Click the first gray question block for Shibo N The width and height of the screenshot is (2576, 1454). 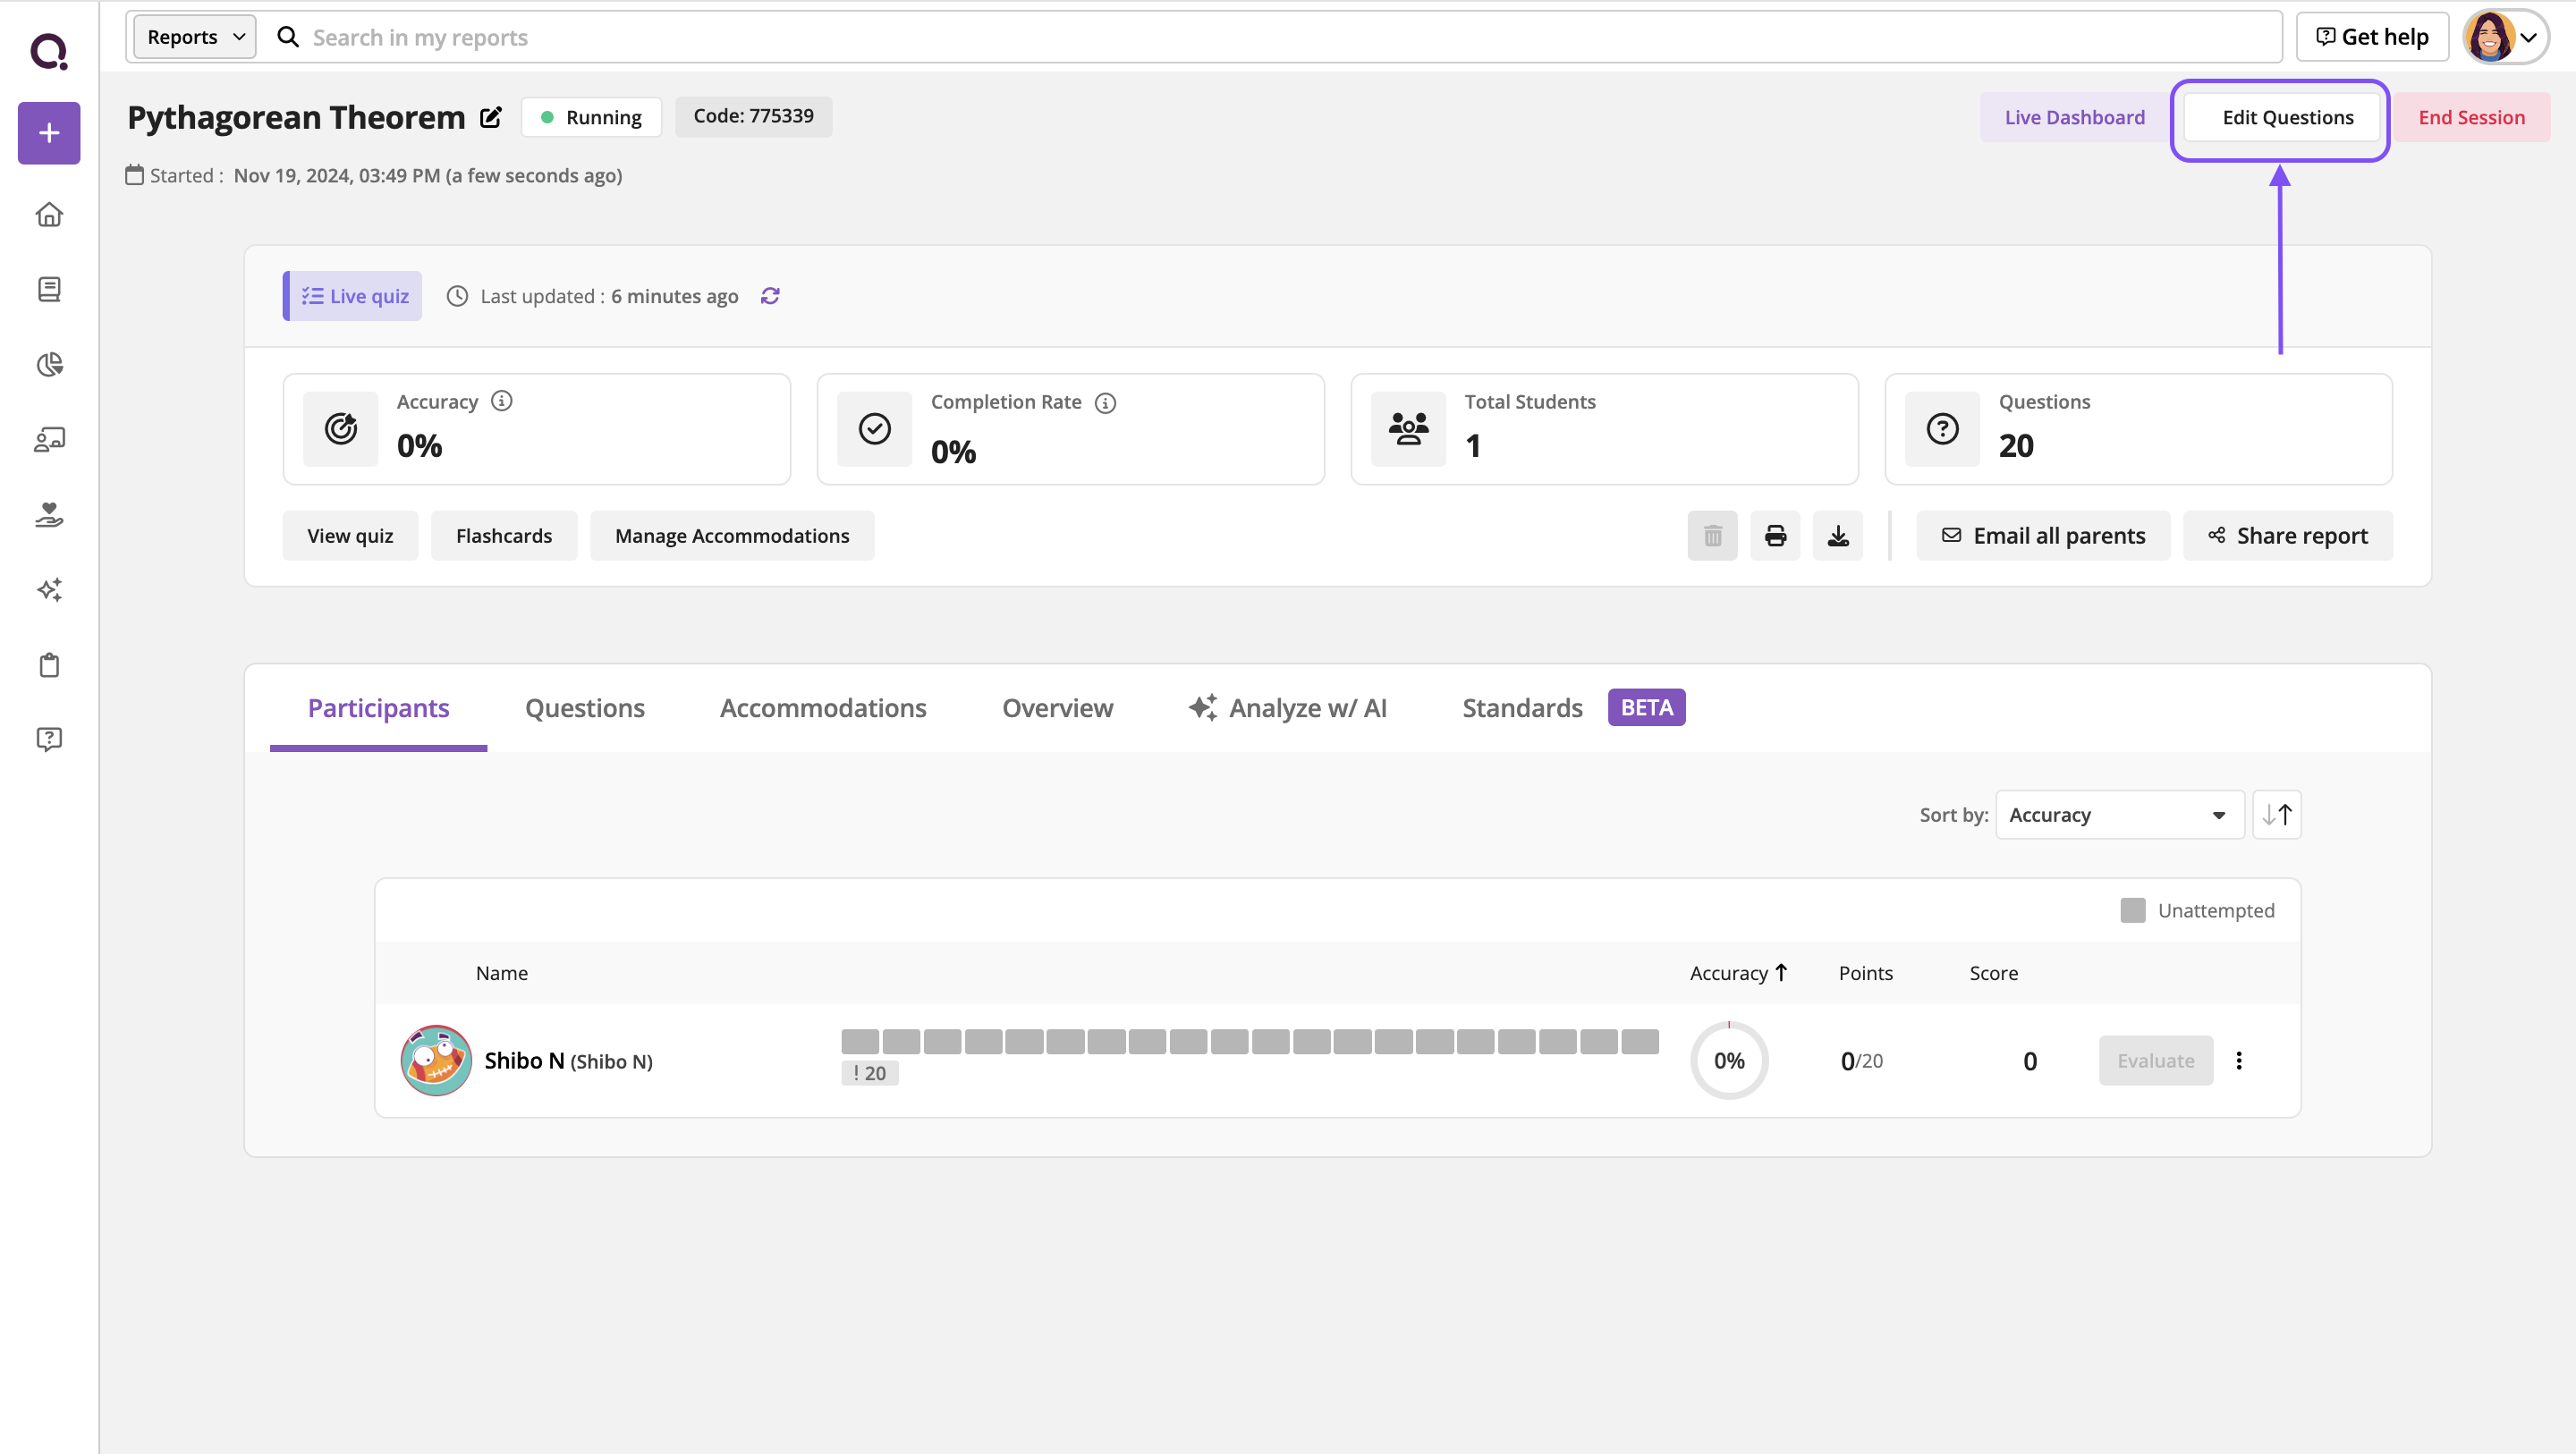[860, 1042]
